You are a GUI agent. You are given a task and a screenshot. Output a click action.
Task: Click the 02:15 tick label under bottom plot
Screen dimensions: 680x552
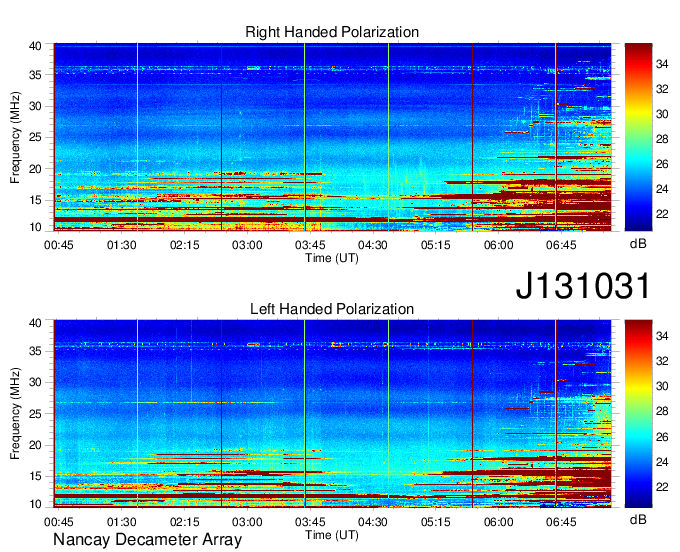click(x=184, y=522)
